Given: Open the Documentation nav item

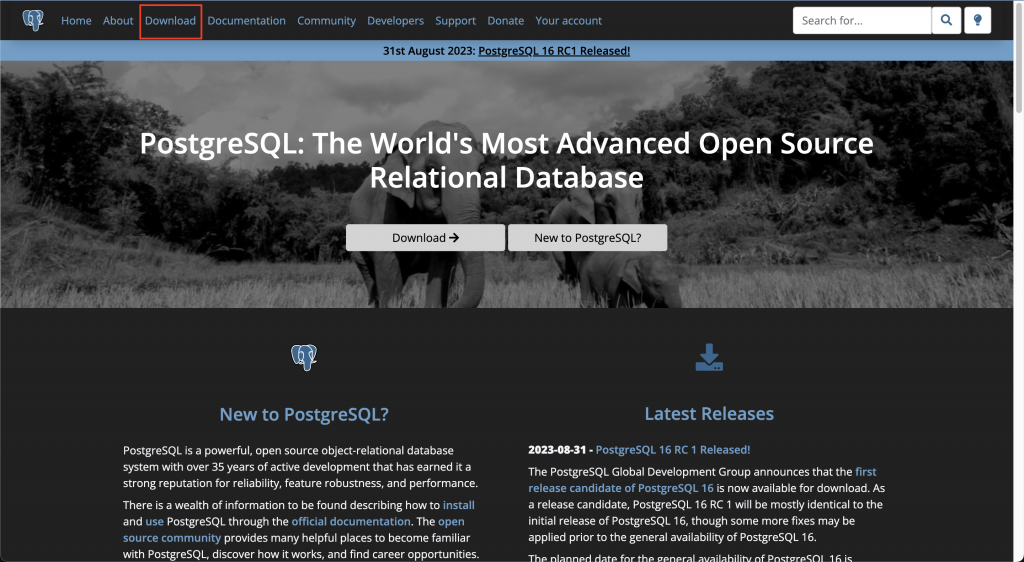Looking at the screenshot, I should pos(246,20).
